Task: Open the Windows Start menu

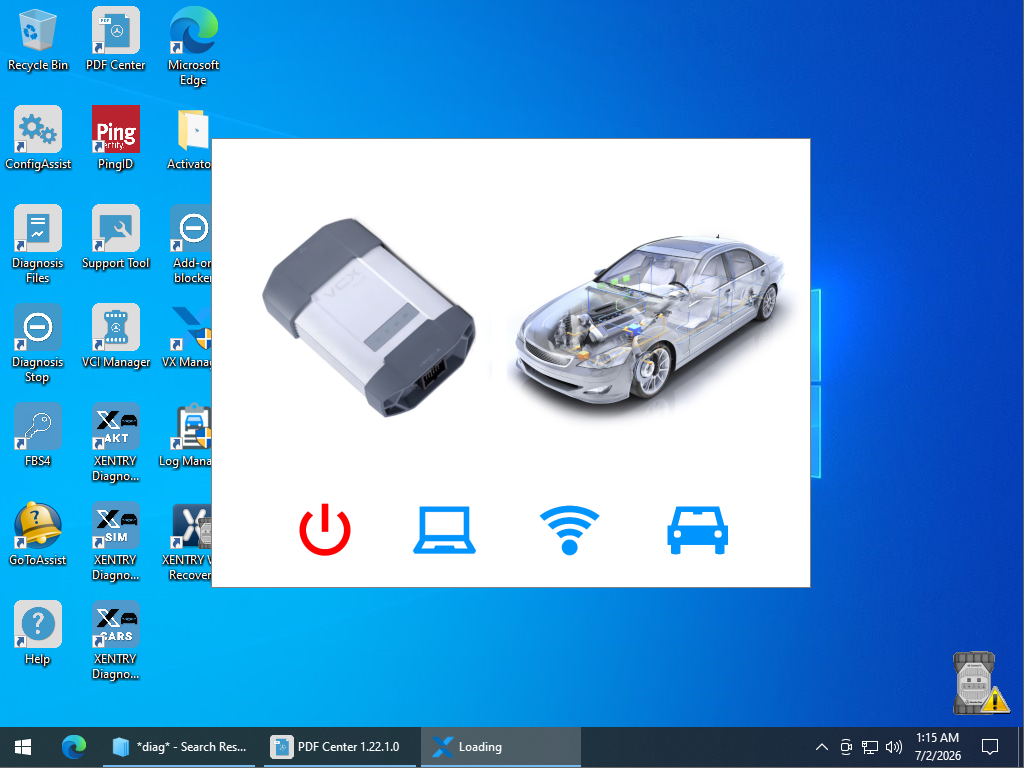Action: tap(24, 747)
